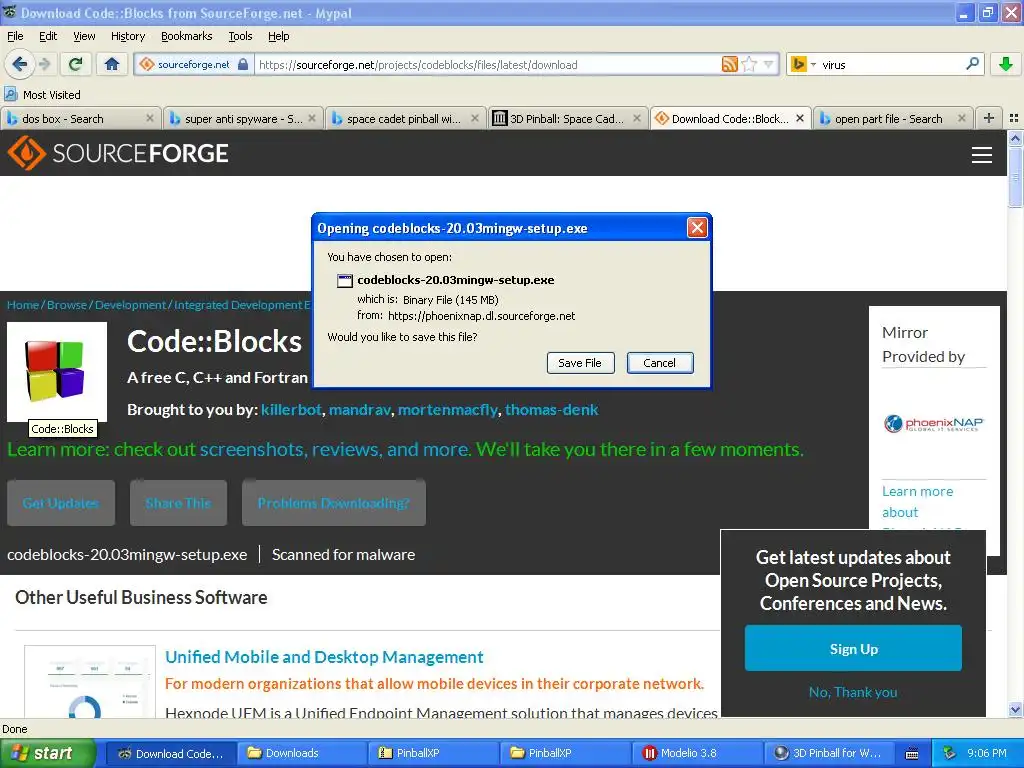Image resolution: width=1024 pixels, height=768 pixels.
Task: Click the Home breadcrumb link
Action: [23, 305]
